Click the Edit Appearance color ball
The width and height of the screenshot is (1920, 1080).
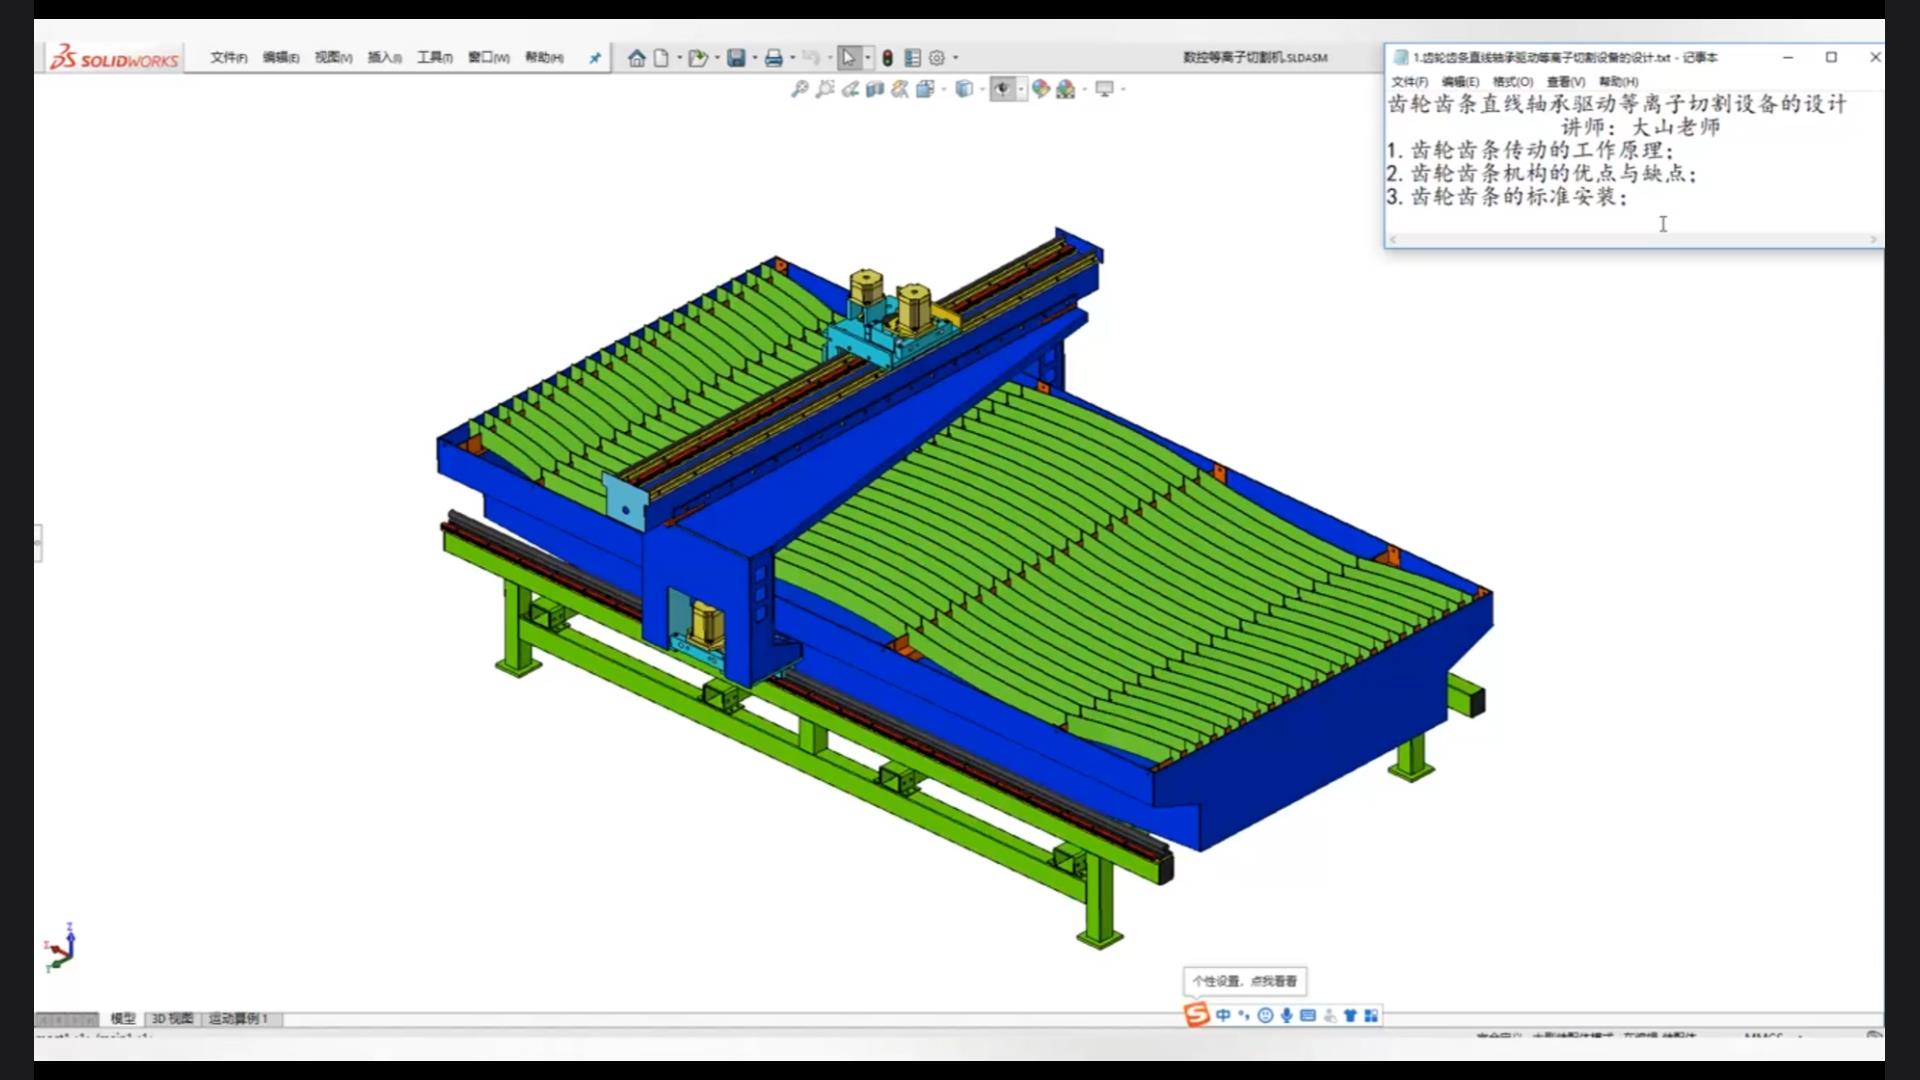coord(1041,89)
